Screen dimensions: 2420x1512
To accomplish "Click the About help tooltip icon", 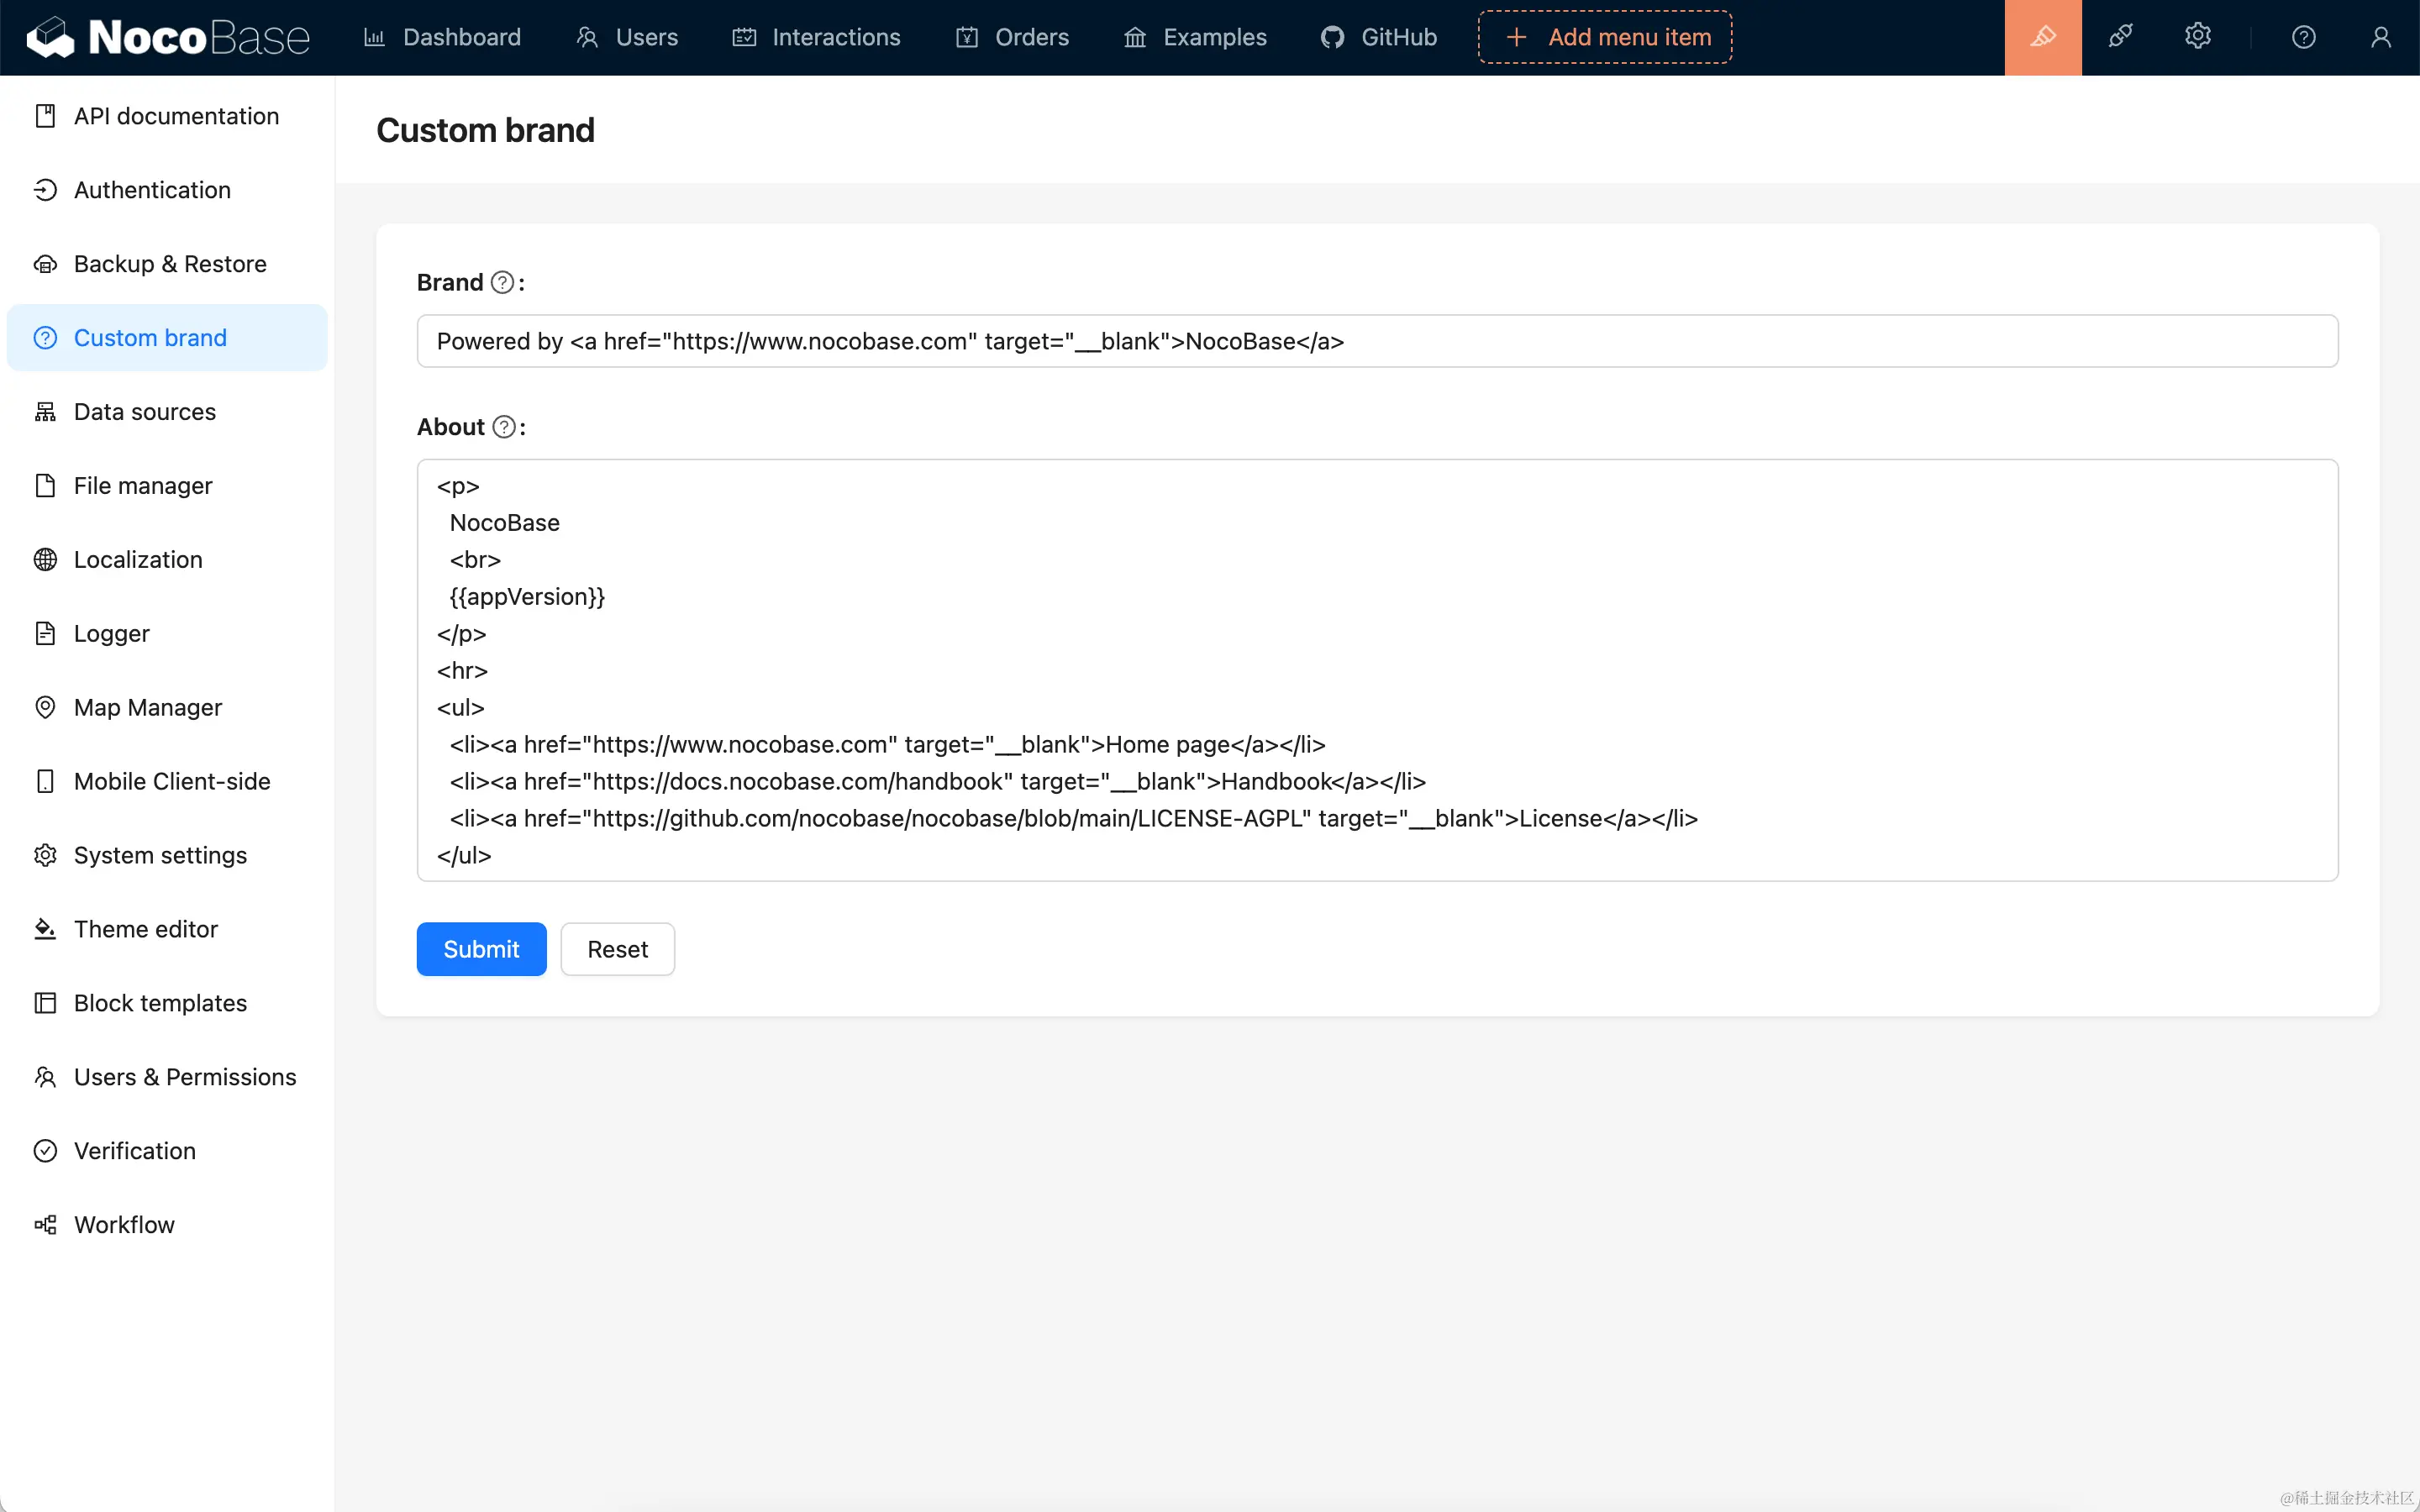I will (x=505, y=427).
